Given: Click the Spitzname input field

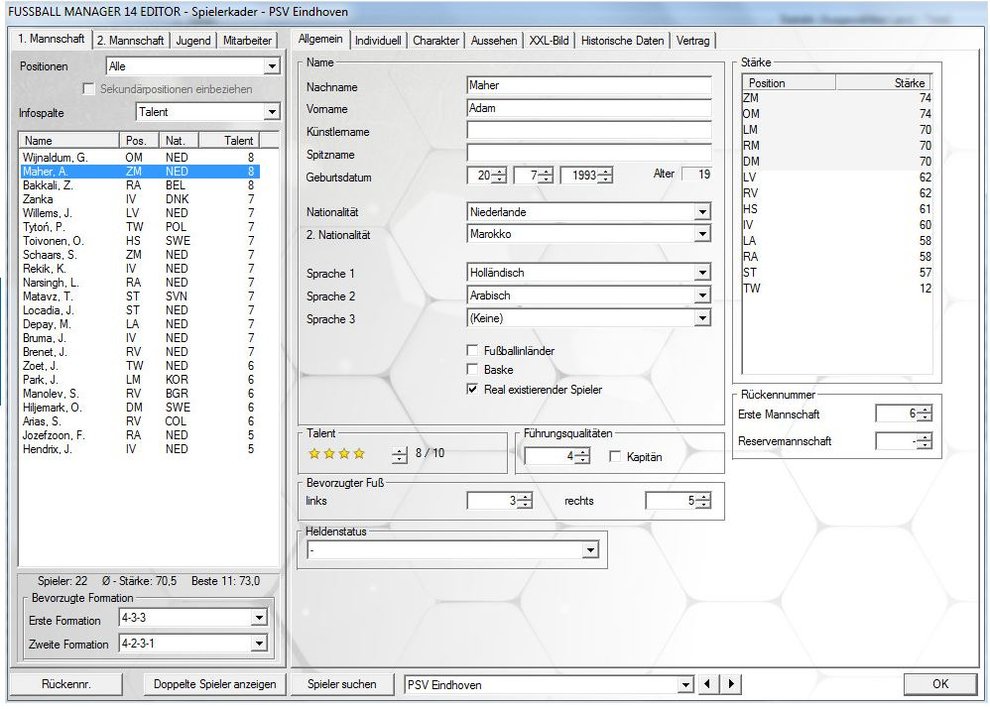Looking at the screenshot, I should point(589,153).
